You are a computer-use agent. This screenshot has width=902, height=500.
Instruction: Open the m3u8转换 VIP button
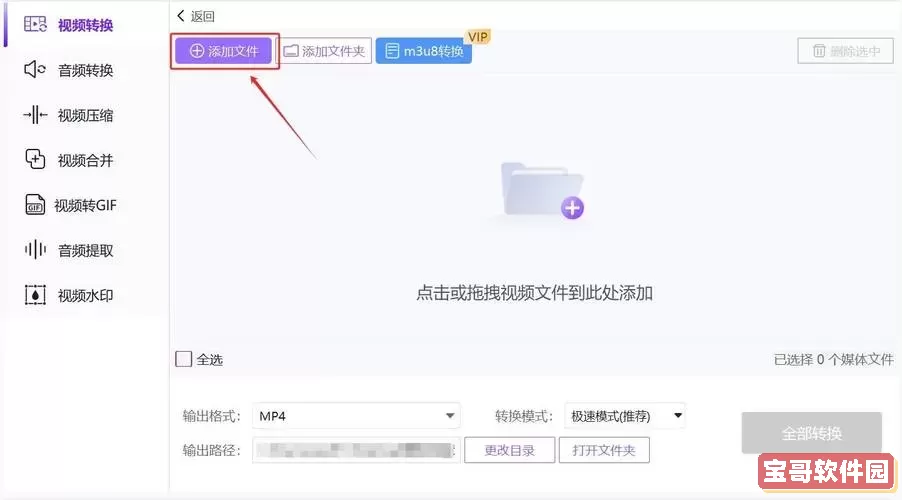click(424, 51)
